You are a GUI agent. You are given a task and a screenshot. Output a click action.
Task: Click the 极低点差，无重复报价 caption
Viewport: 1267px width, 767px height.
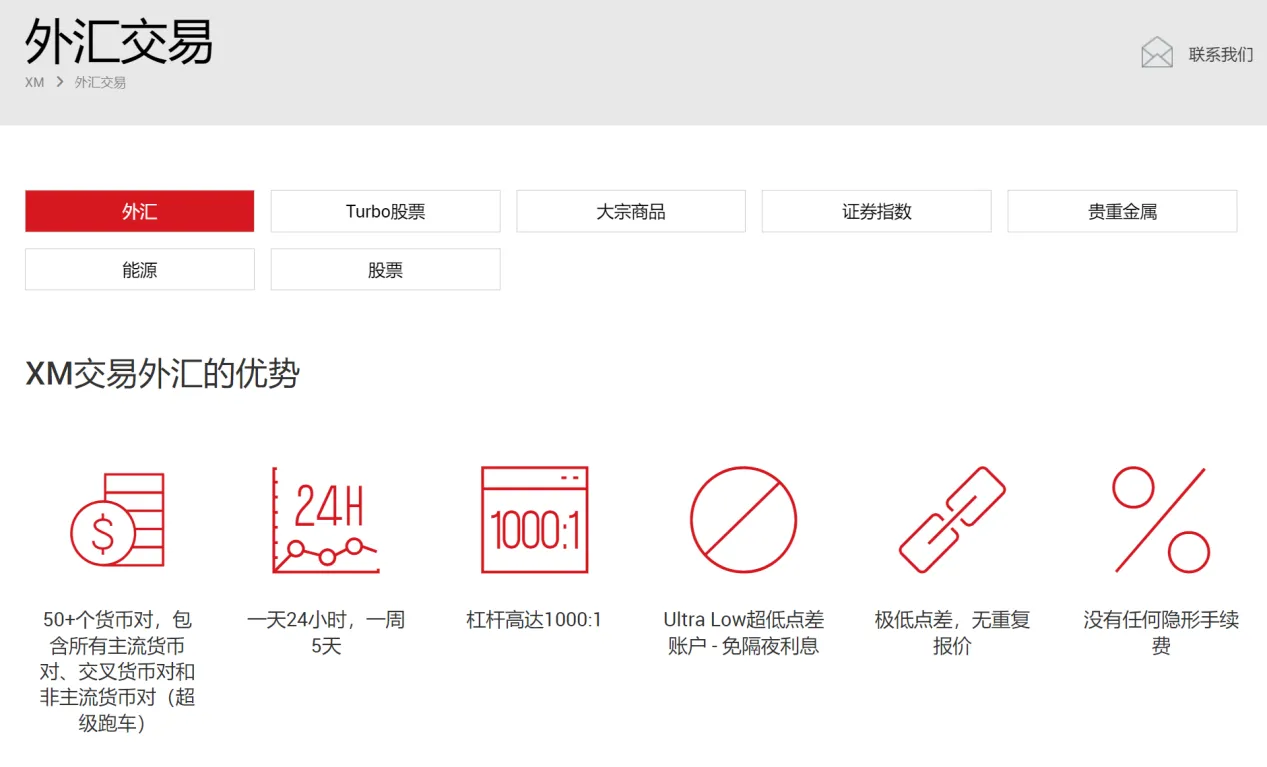click(952, 633)
